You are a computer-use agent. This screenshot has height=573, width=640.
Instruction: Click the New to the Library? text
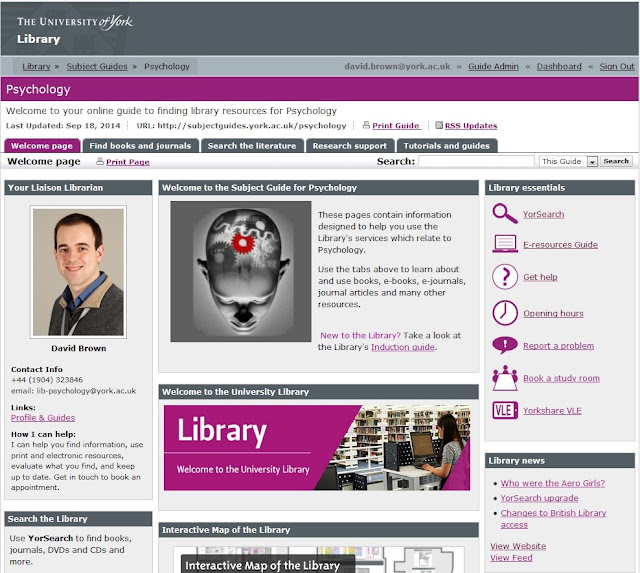click(x=360, y=335)
